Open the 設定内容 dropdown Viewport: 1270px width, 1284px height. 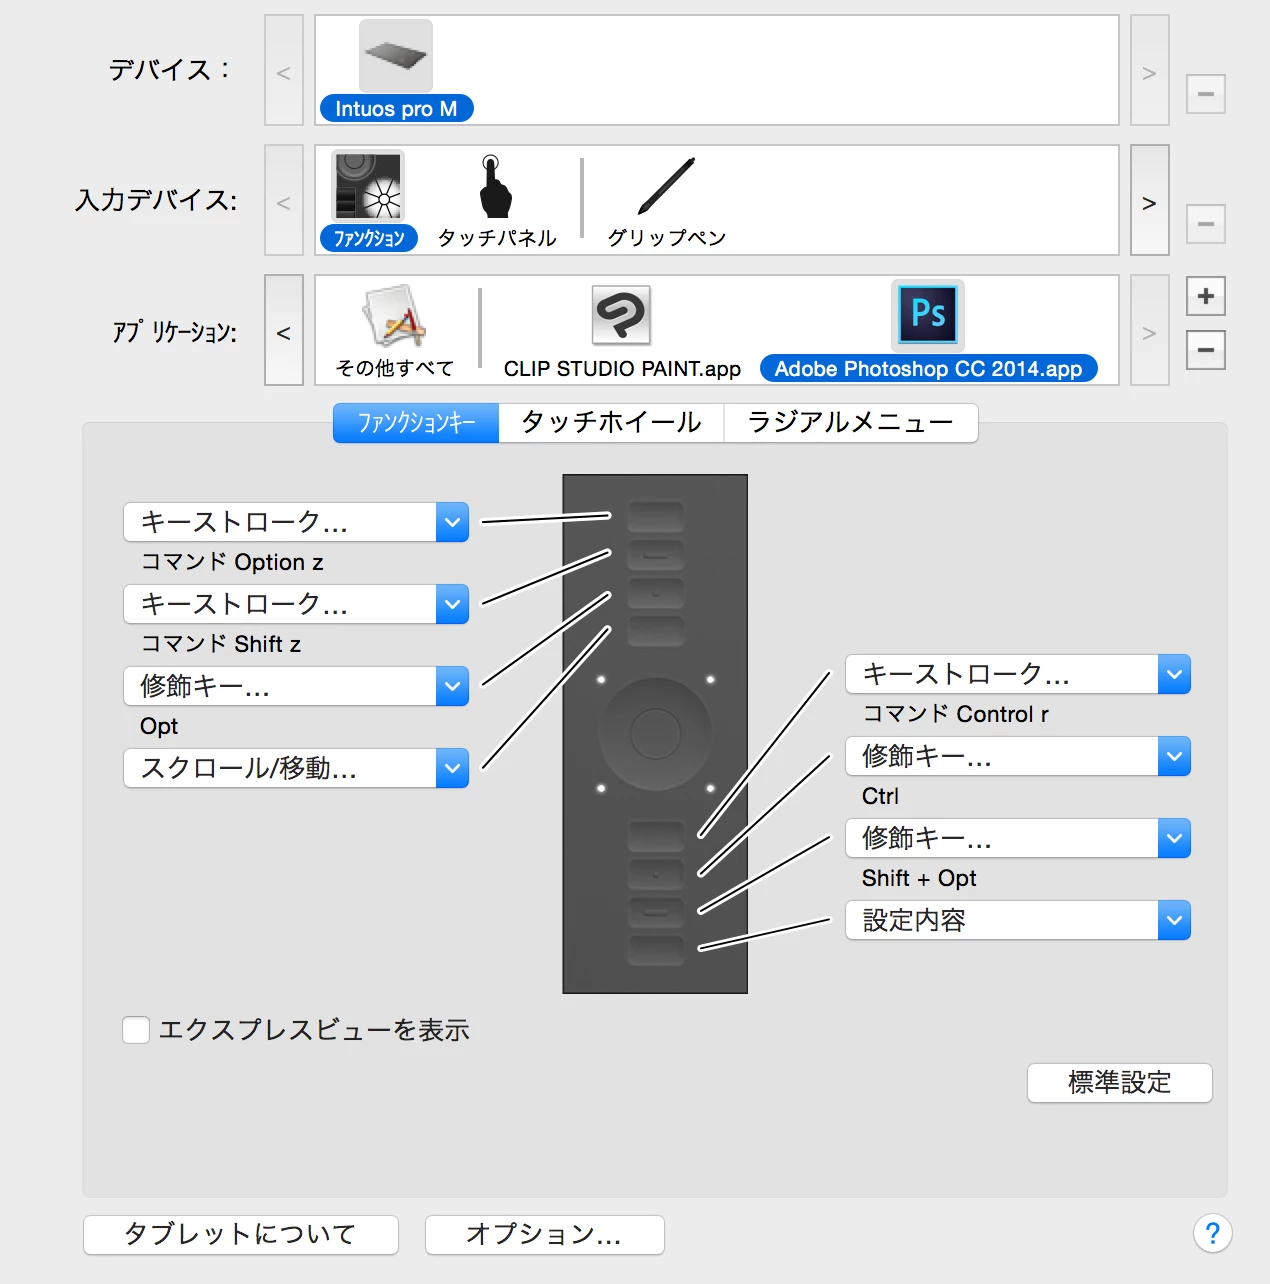point(1018,920)
